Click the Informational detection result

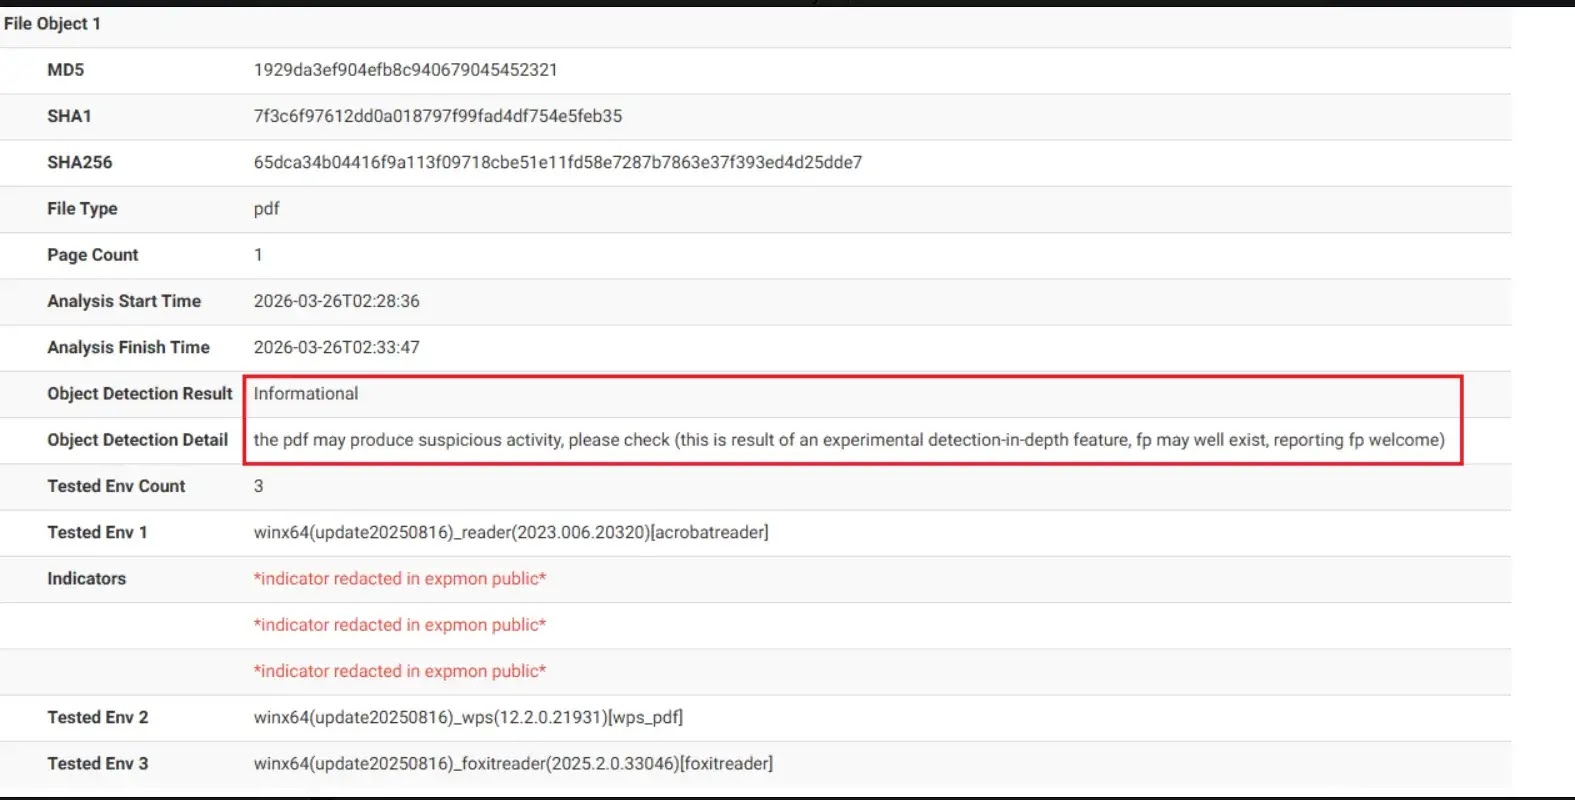click(x=305, y=394)
